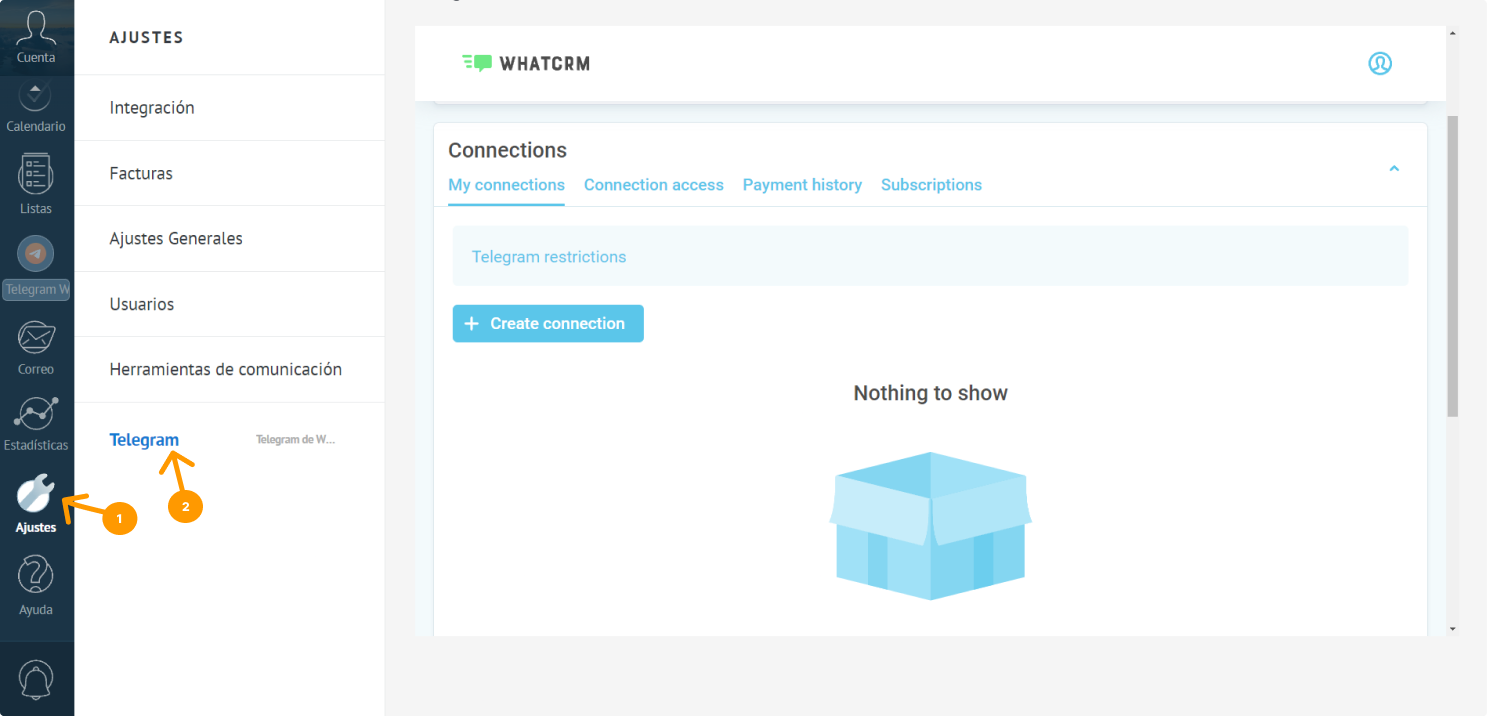
Task: Open the Telegram widget sidebar icon
Action: [x=37, y=255]
